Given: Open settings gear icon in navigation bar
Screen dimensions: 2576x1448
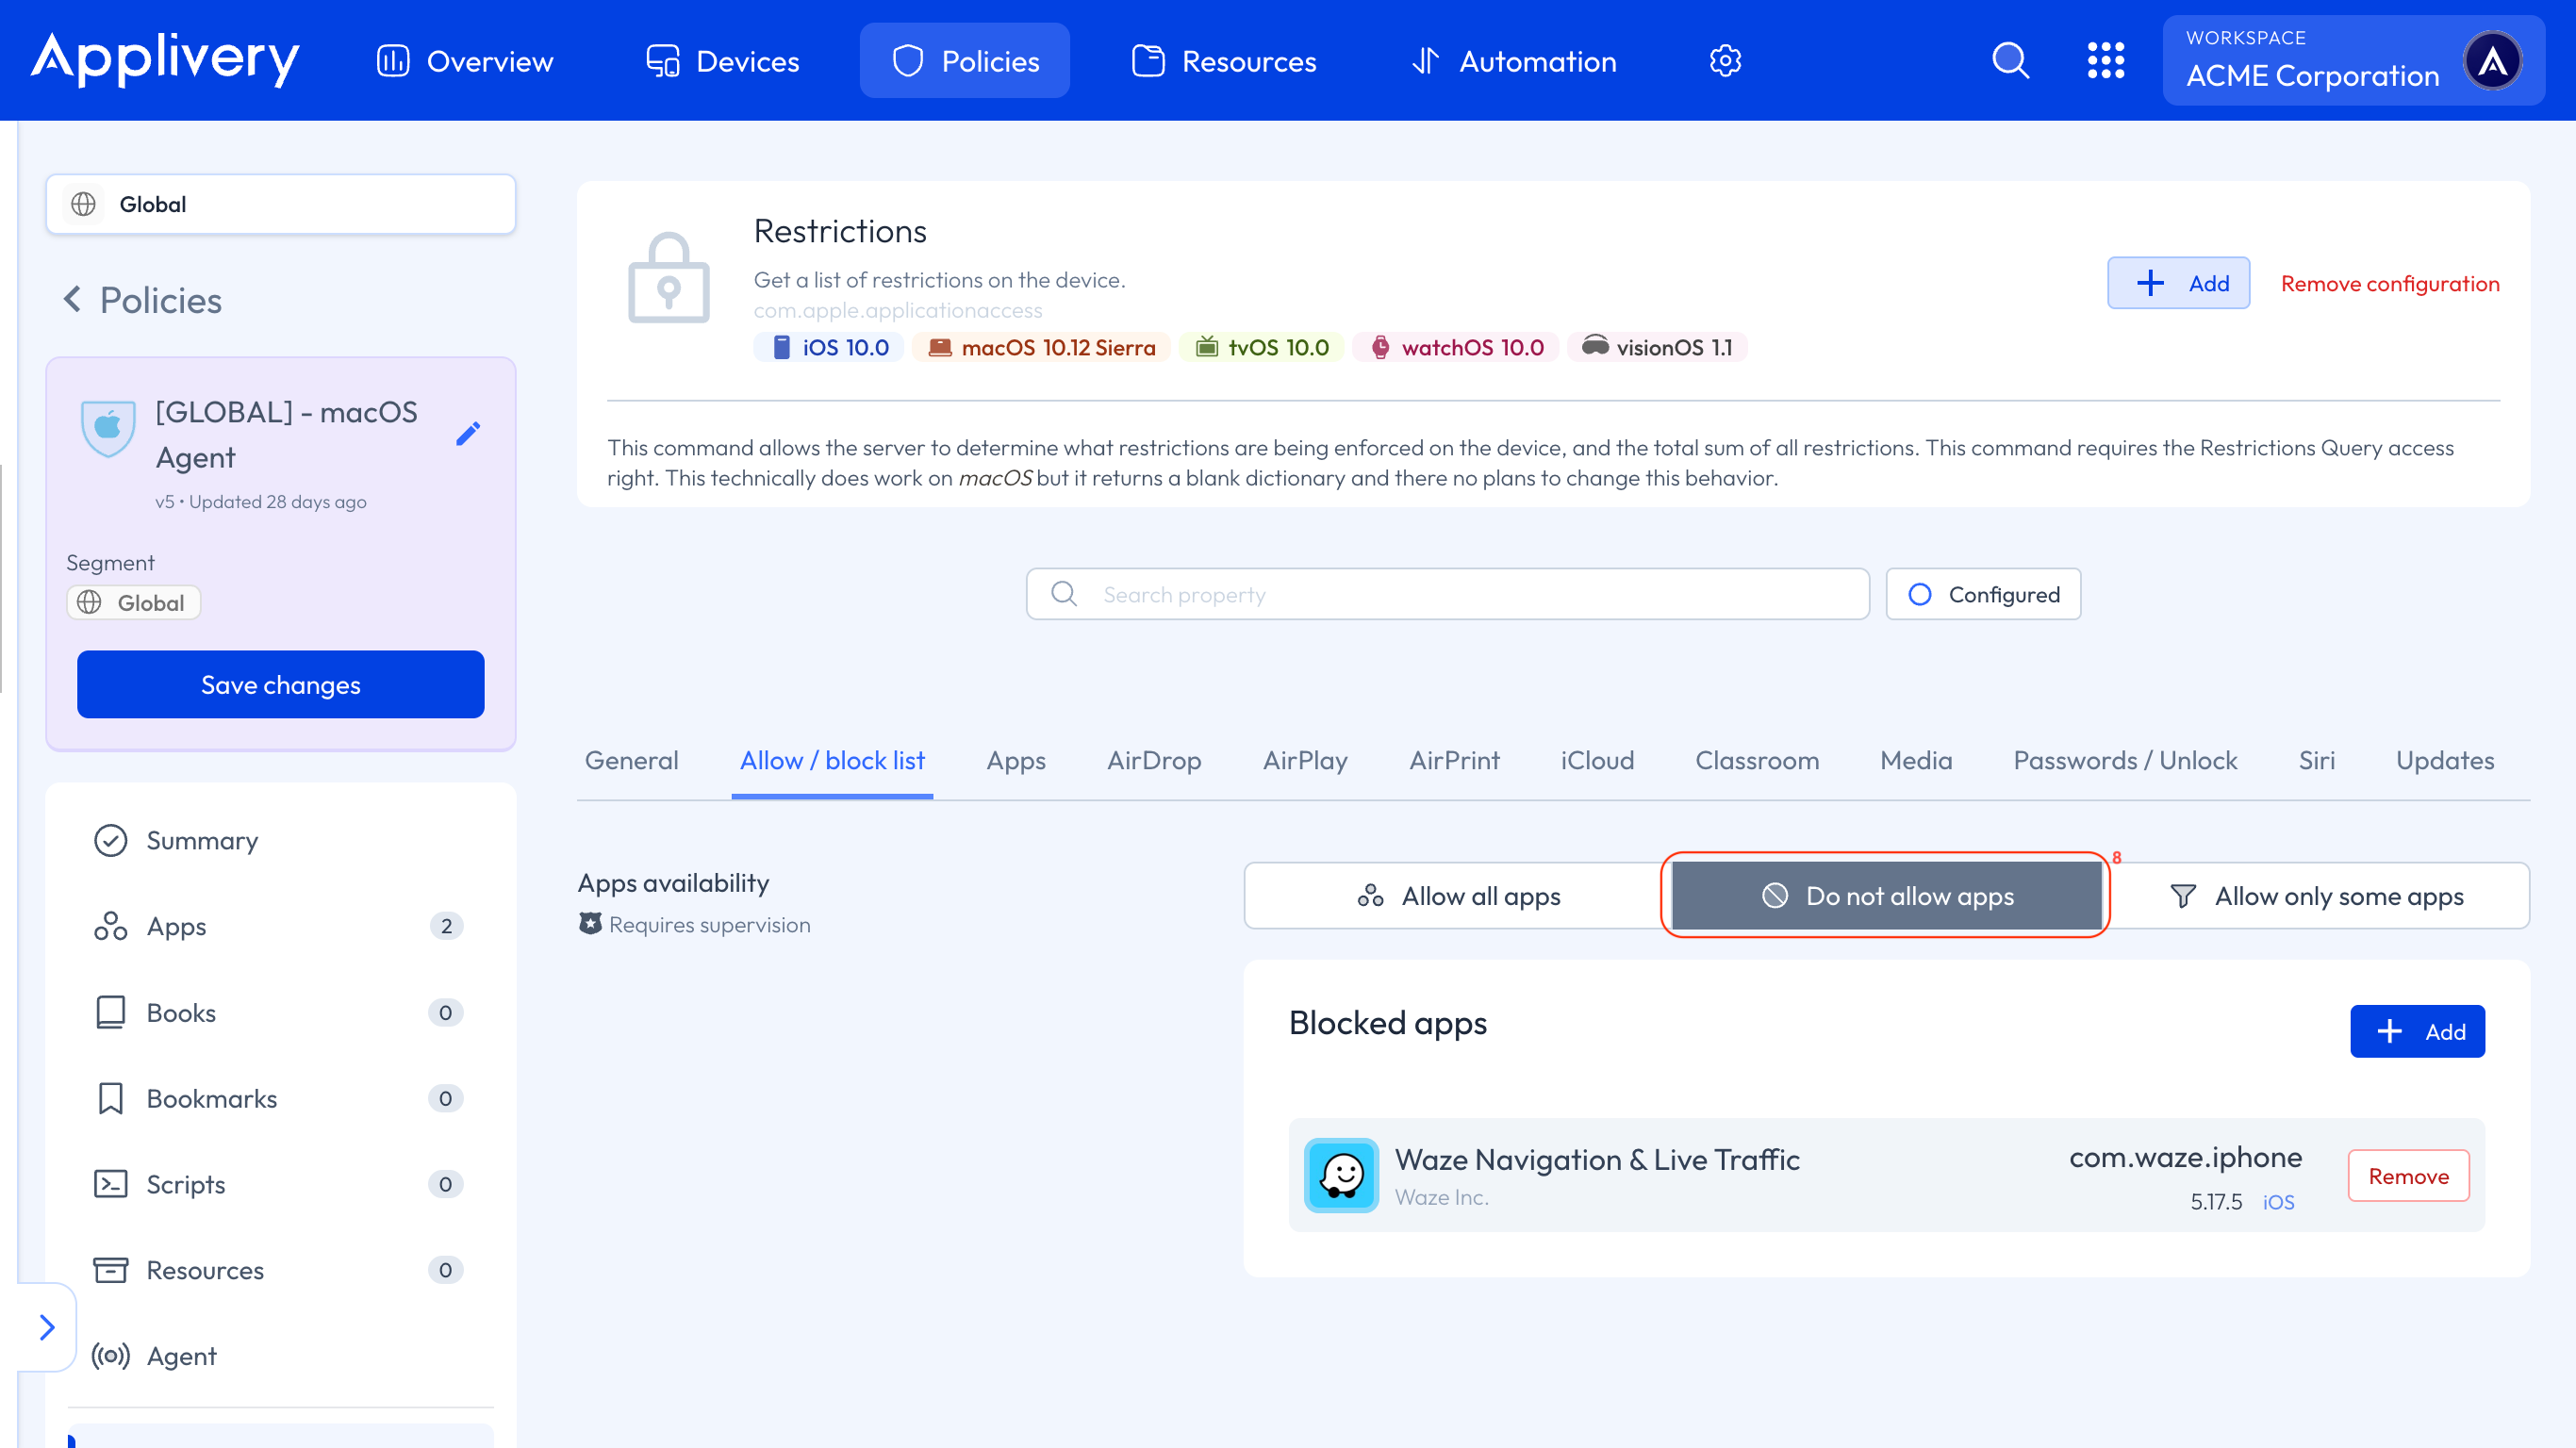Looking at the screenshot, I should click(x=1725, y=61).
